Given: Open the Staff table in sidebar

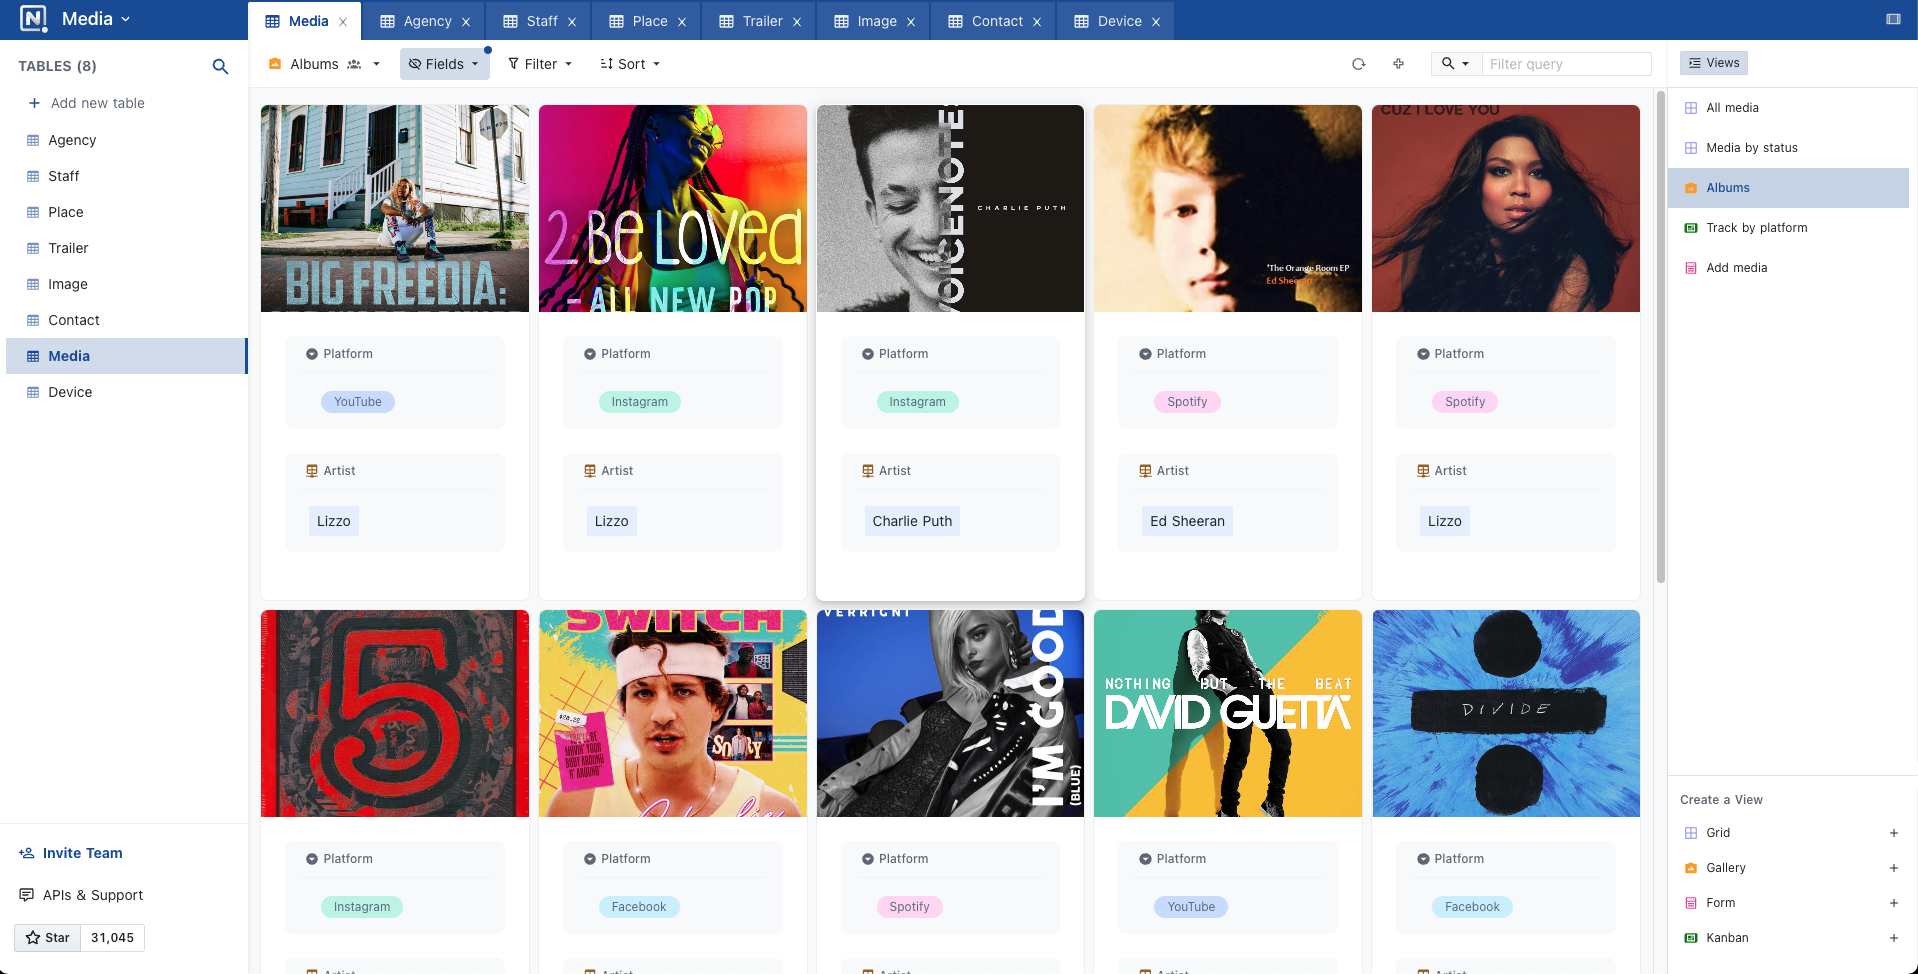Looking at the screenshot, I should click(126, 176).
